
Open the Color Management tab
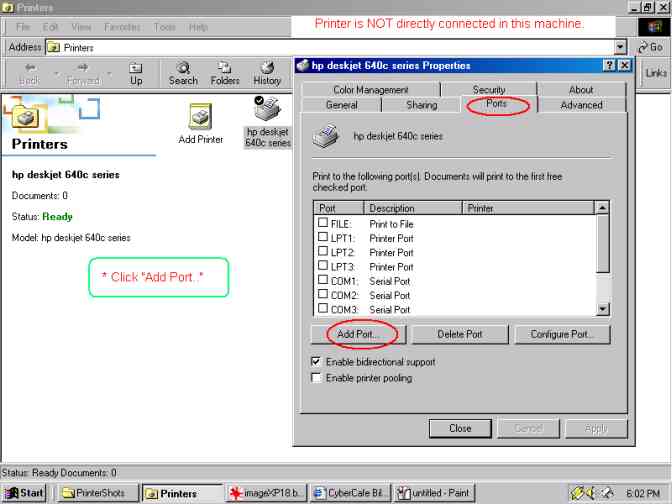(371, 90)
